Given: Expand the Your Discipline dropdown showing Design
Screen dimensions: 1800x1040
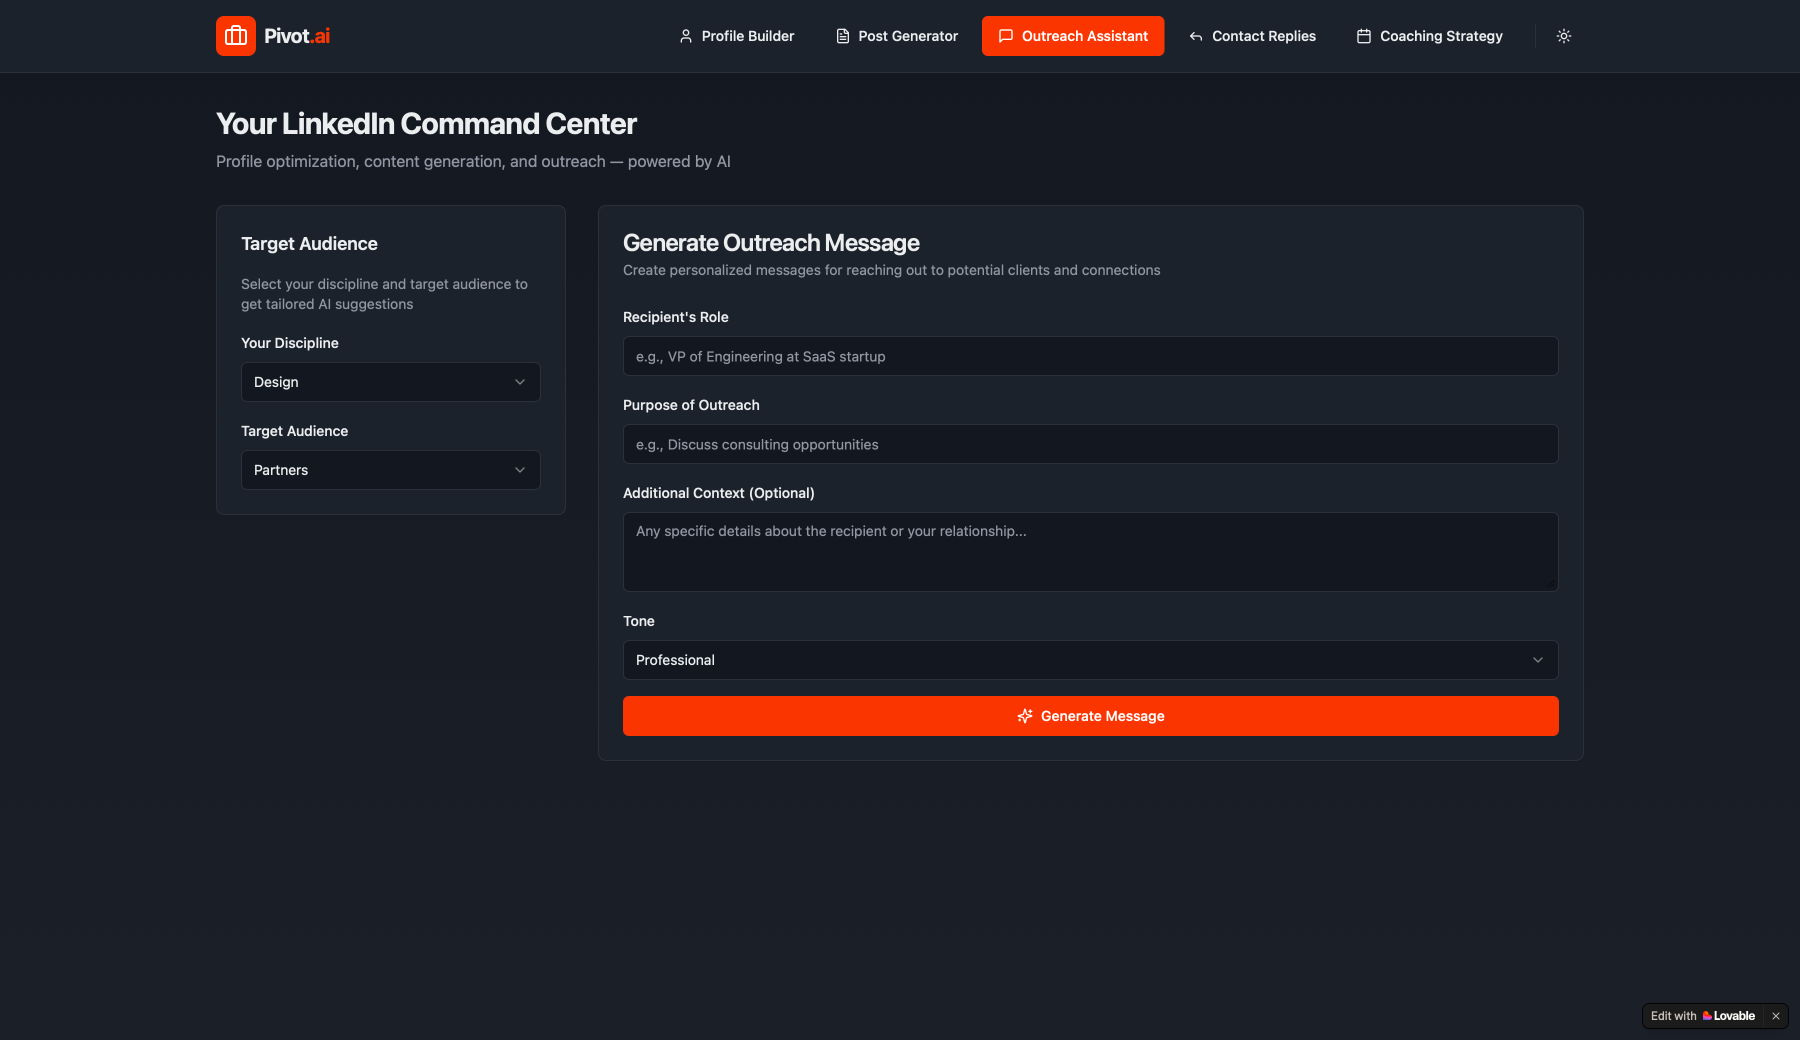Looking at the screenshot, I should click(391, 382).
